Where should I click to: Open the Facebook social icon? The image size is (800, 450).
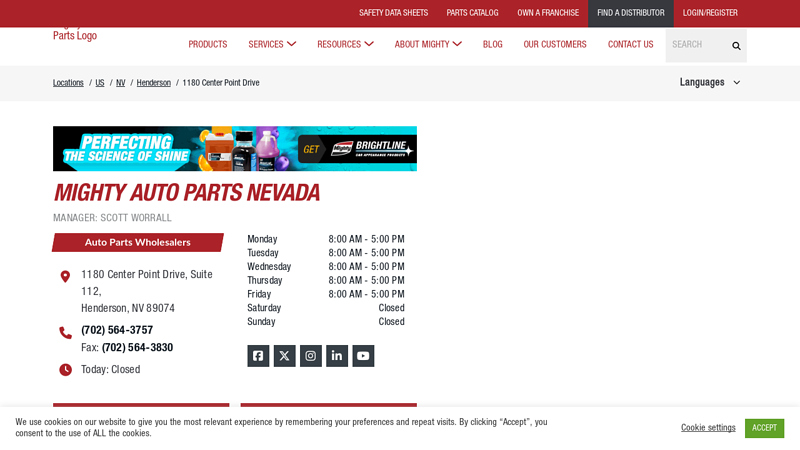click(258, 356)
